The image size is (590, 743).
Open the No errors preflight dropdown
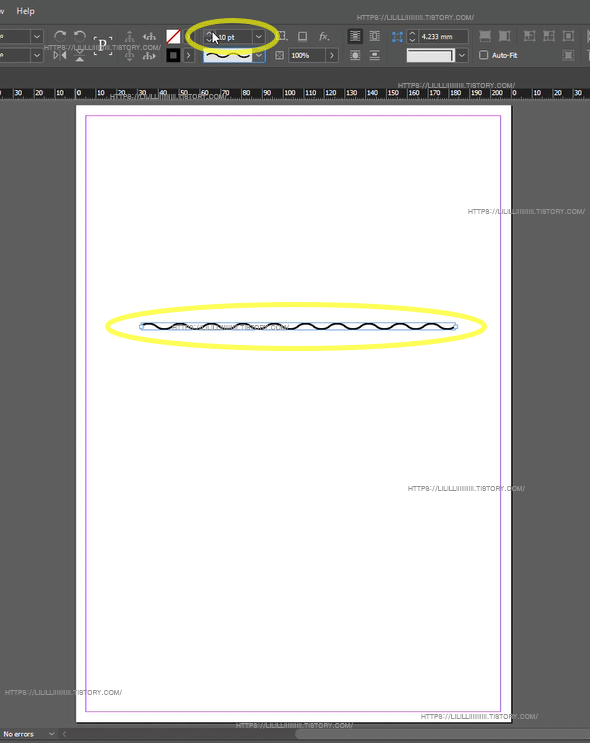coord(51,734)
